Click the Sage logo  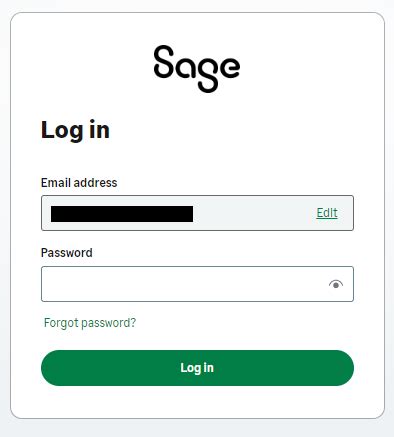tap(197, 69)
